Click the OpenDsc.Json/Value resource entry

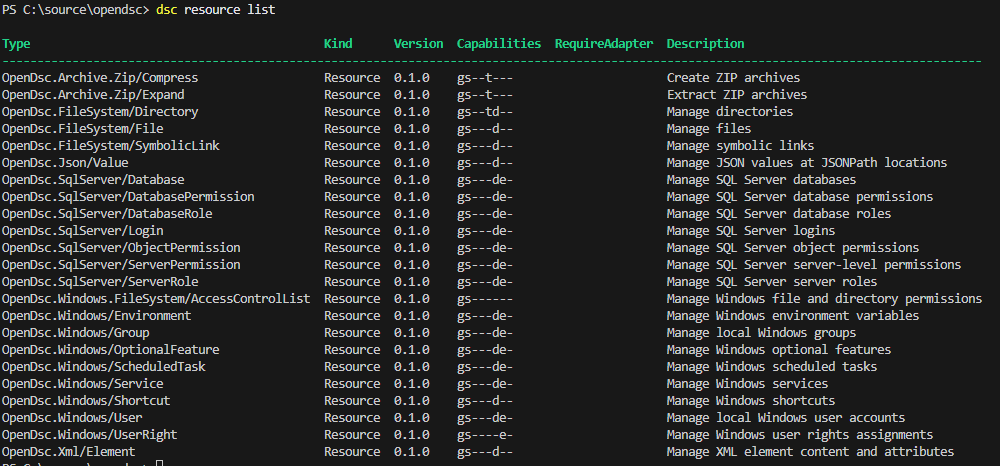[x=65, y=163]
